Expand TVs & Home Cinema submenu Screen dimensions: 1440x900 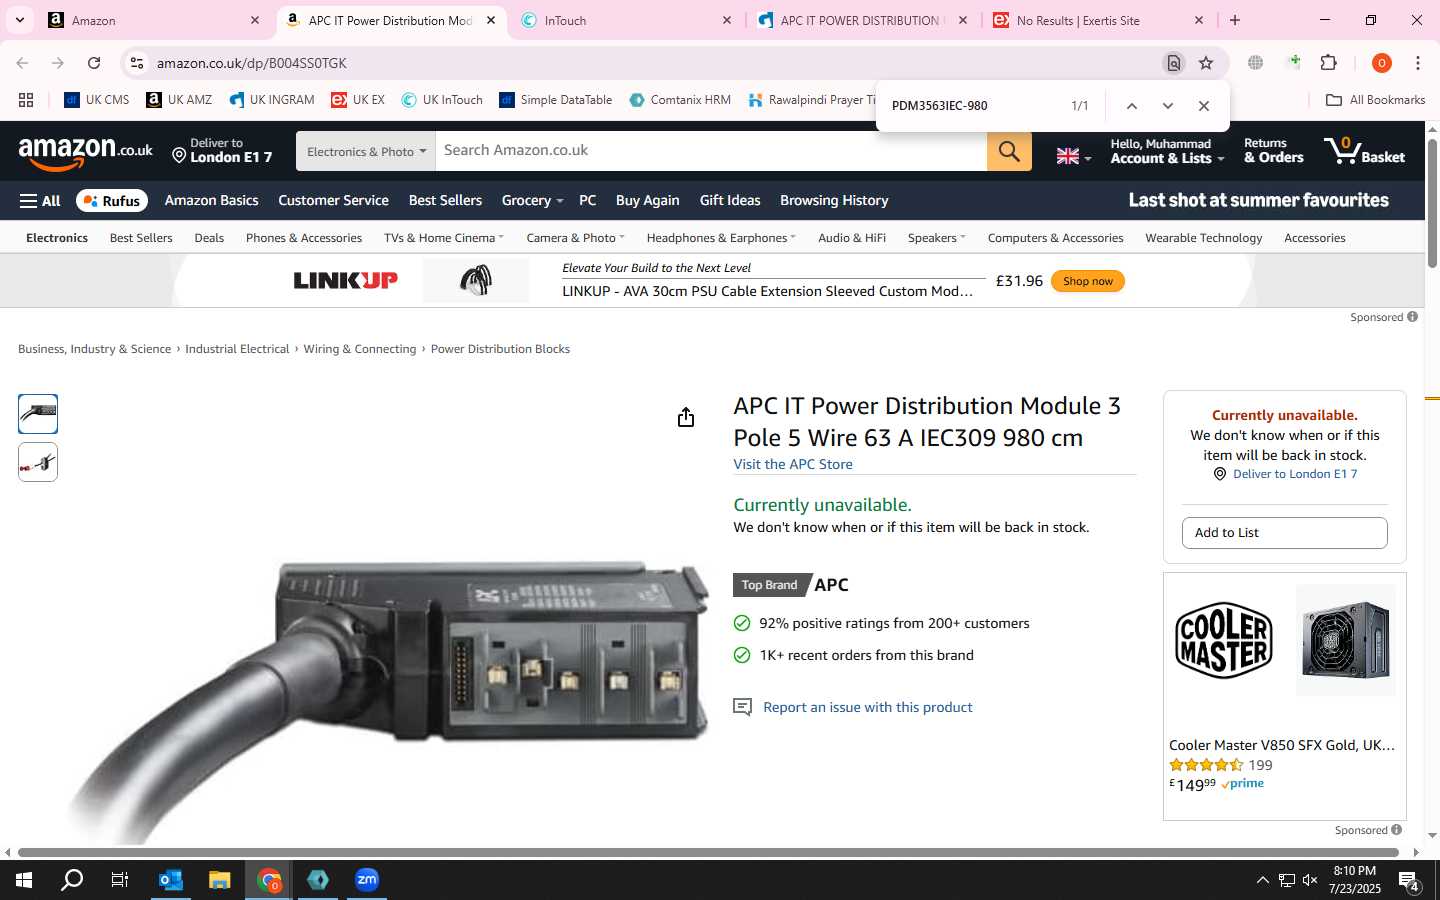coord(443,238)
